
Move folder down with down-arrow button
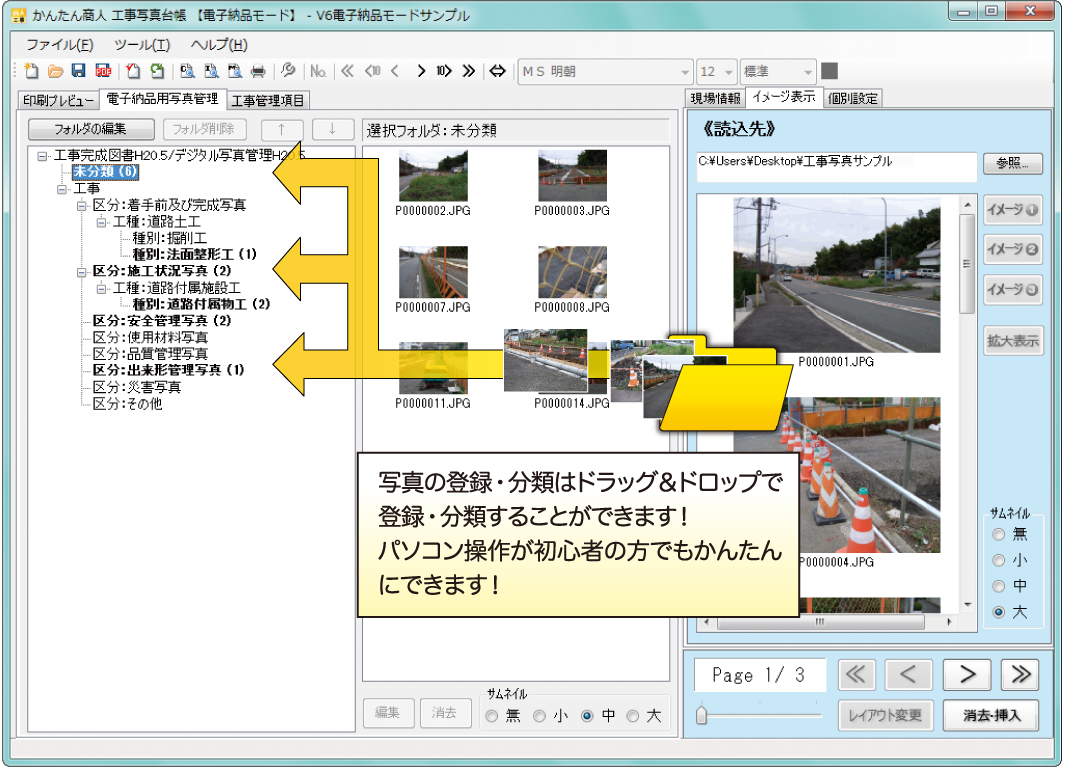click(x=332, y=129)
